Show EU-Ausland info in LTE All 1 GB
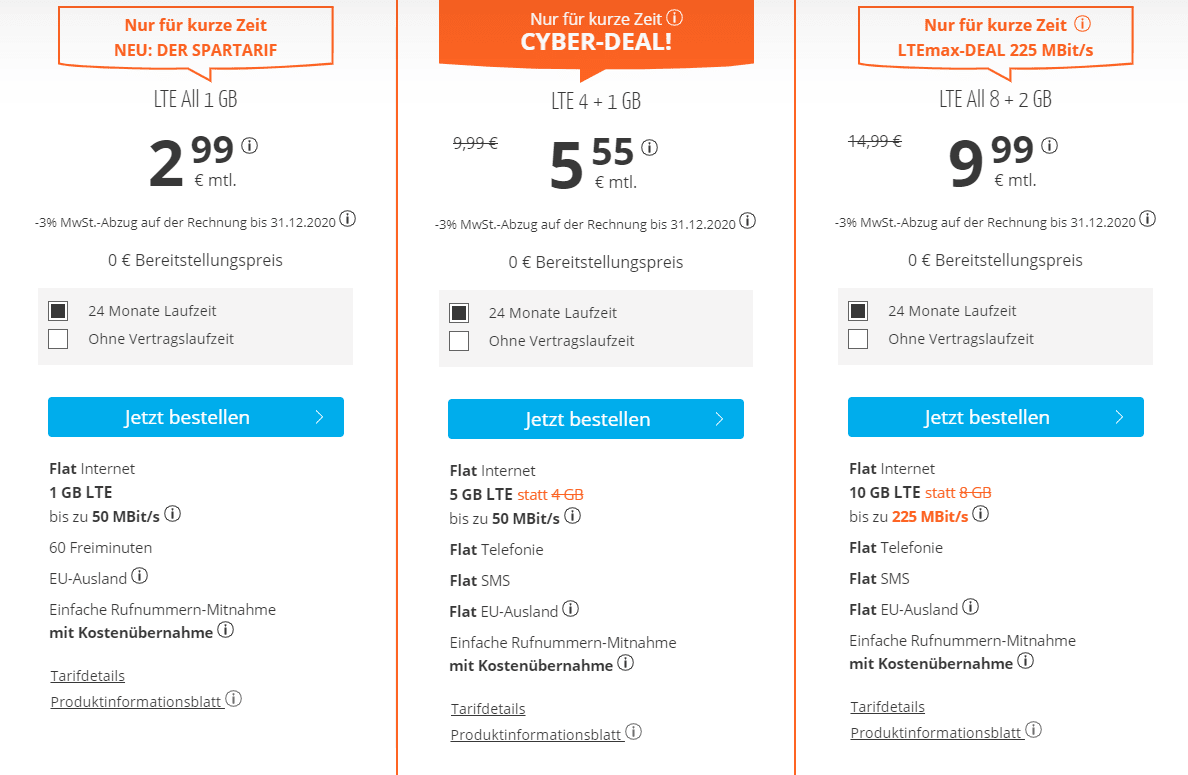The image size is (1188, 775). pos(139,576)
